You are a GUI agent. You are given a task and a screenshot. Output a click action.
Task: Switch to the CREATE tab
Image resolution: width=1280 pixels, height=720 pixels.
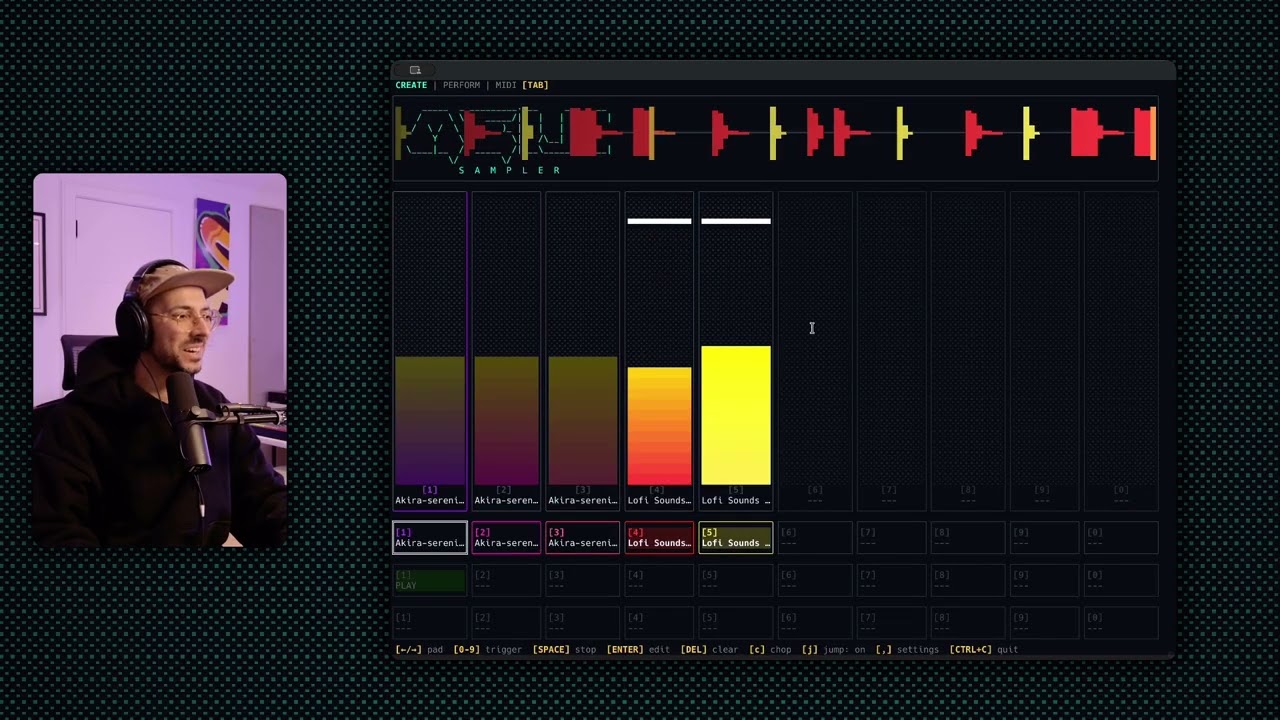point(411,85)
